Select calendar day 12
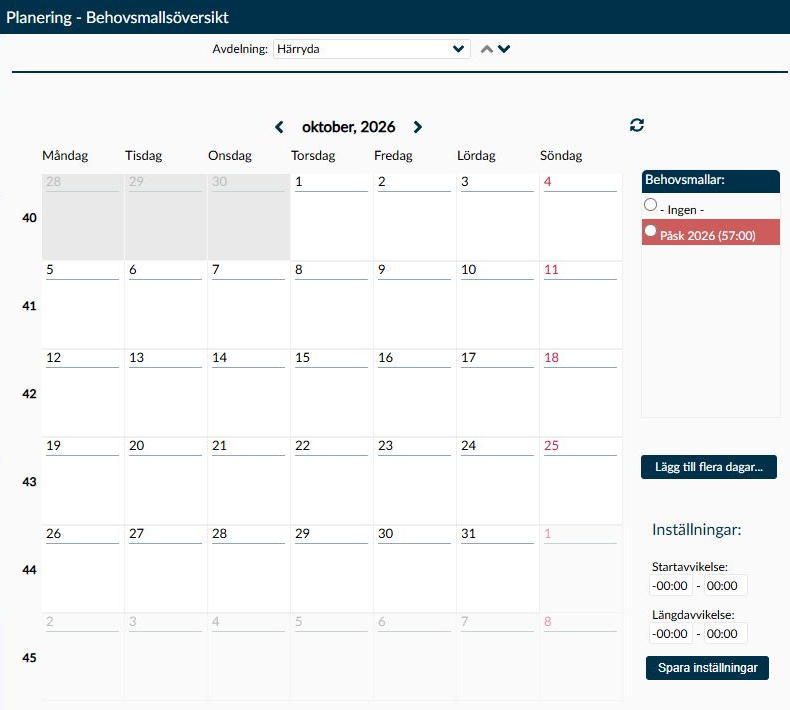This screenshot has height=710, width=790. point(83,393)
